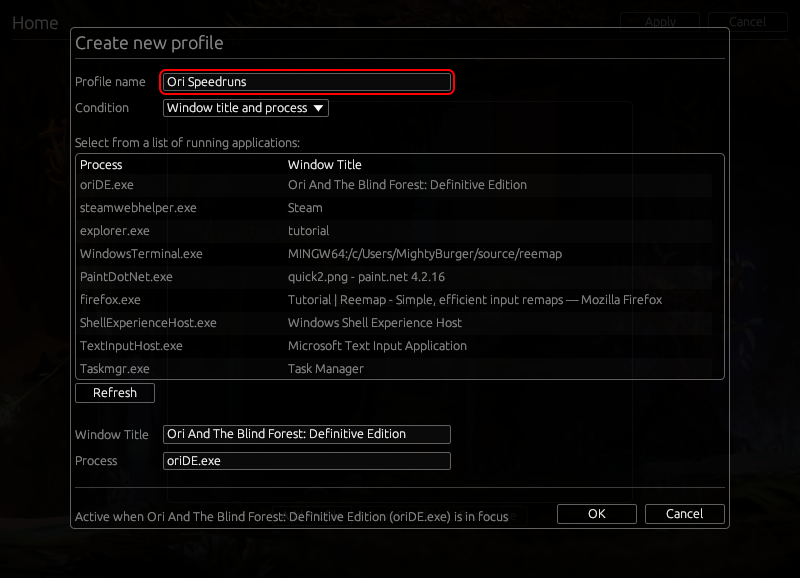Select the steamwebhelper.exe process row
Viewport: 800px width, 578px height.
pos(398,208)
